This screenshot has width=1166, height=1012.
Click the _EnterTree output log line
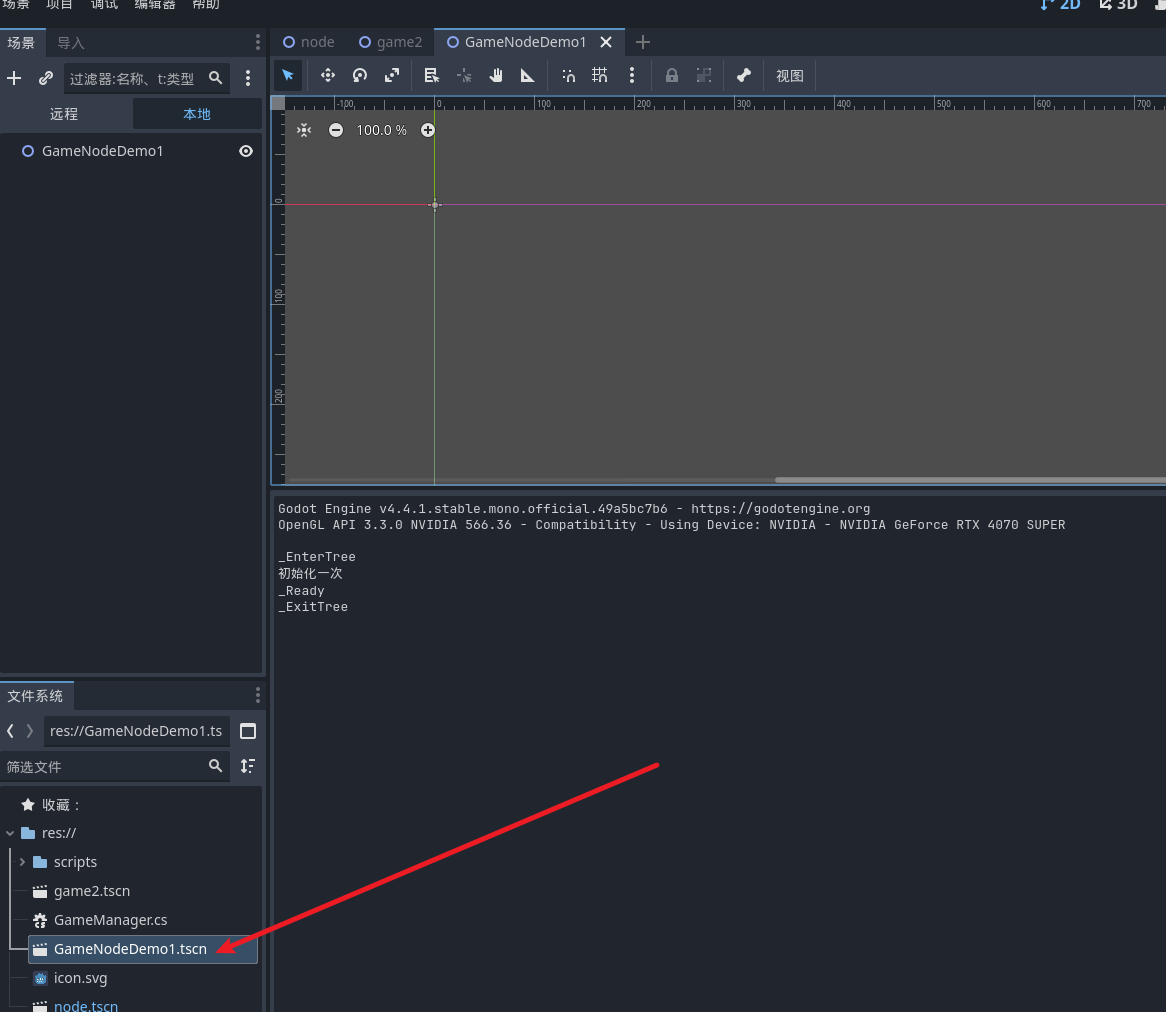(317, 556)
